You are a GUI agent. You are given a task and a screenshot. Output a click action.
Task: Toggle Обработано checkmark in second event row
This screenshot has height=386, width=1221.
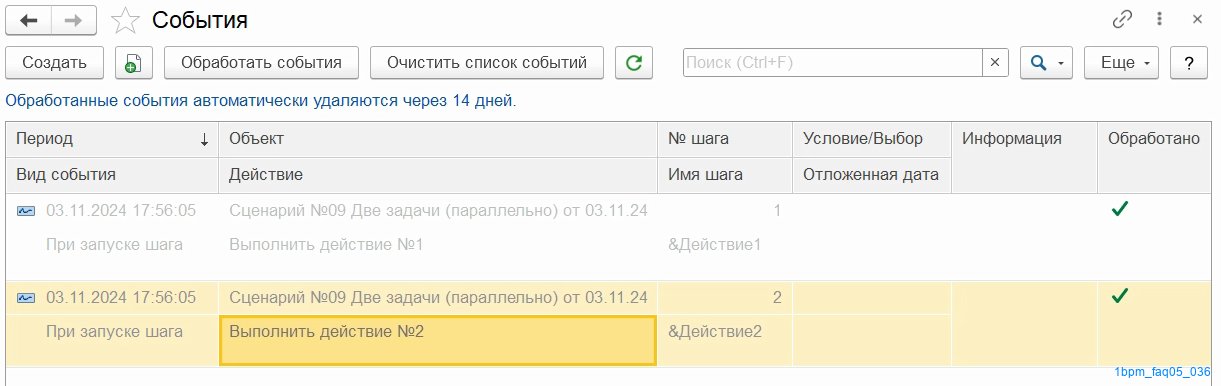pyautogui.click(x=1120, y=296)
